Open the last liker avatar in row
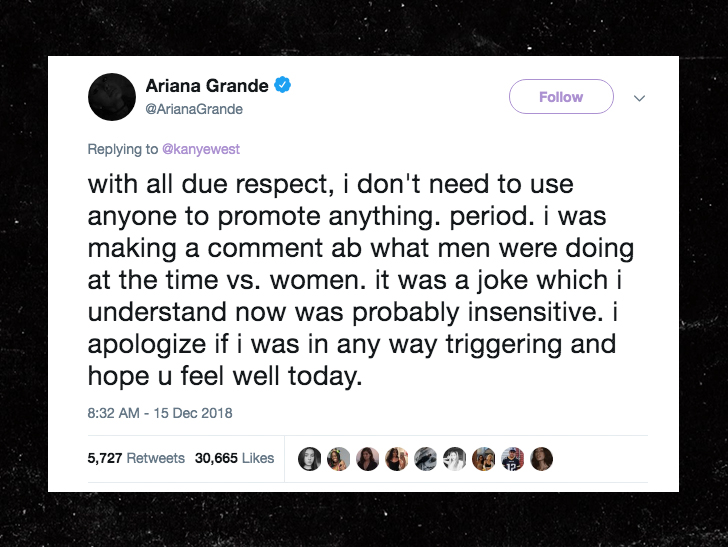This screenshot has width=728, height=547. point(541,459)
